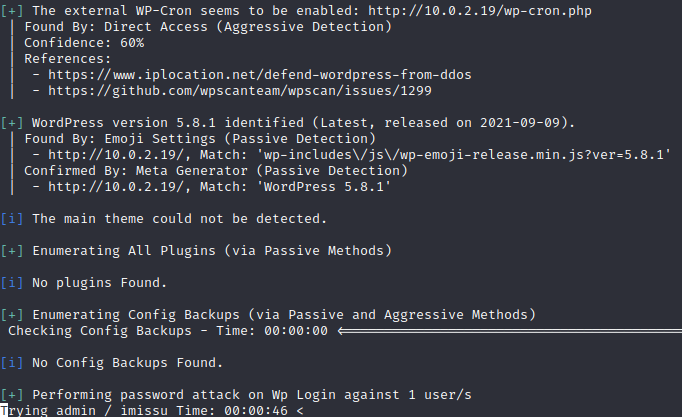Click the [+] marker beside Enumerating Config Backups
Viewport: 682px width, 417px height.
pyautogui.click(x=12, y=315)
